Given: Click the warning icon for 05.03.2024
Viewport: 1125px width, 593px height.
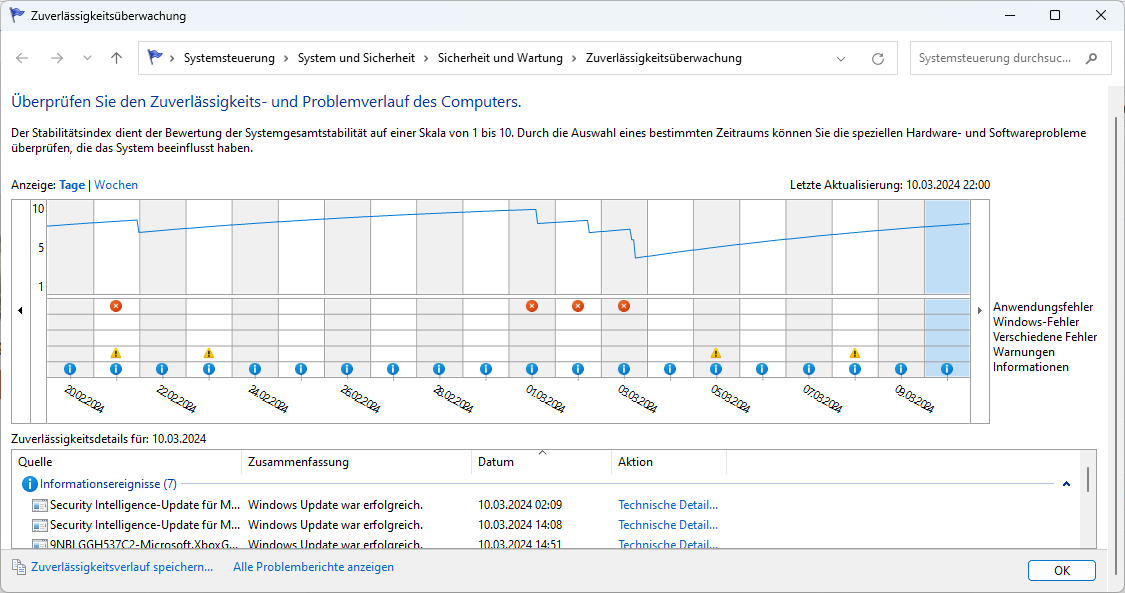Looking at the screenshot, I should point(716,353).
